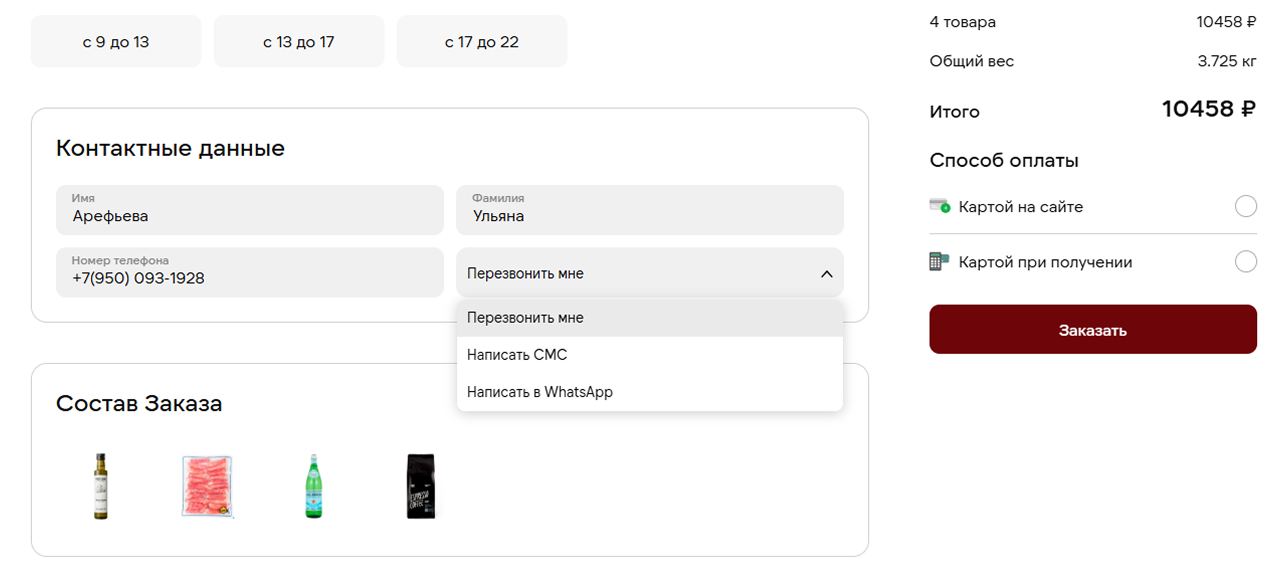Collapse the contact method dropdown chevron
The image size is (1281, 578).
point(826,274)
